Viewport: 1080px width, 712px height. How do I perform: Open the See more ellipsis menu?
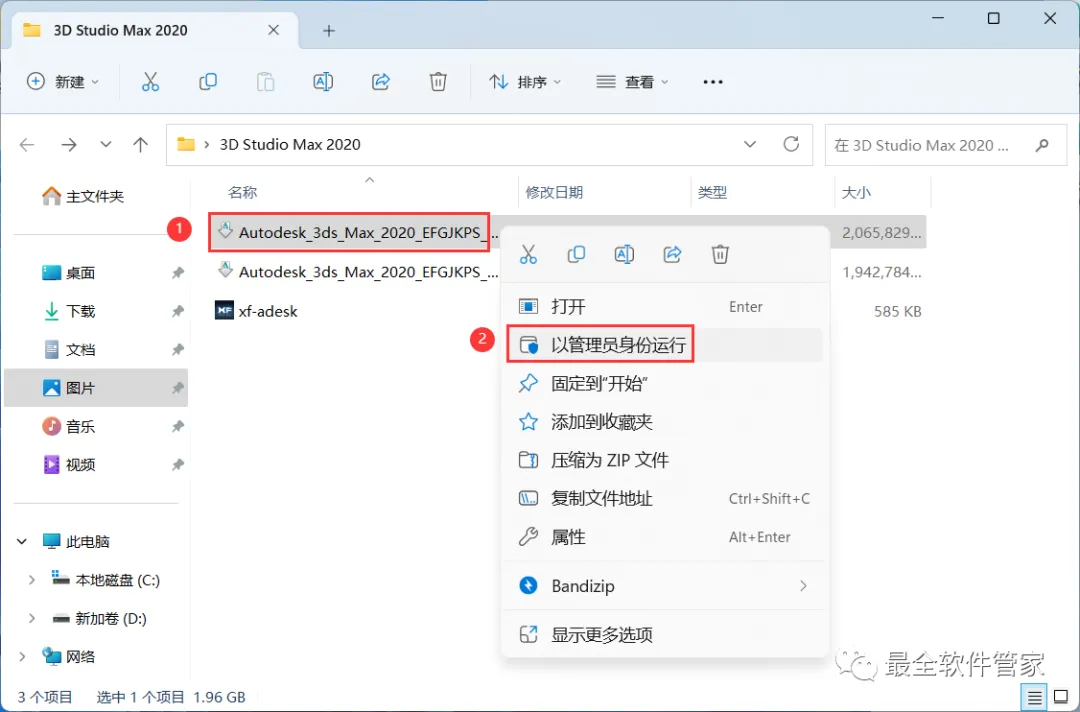pyautogui.click(x=713, y=82)
